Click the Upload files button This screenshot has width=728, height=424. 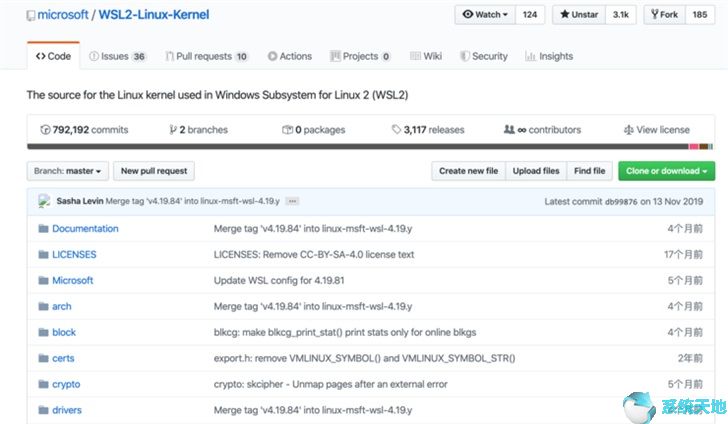pos(536,171)
